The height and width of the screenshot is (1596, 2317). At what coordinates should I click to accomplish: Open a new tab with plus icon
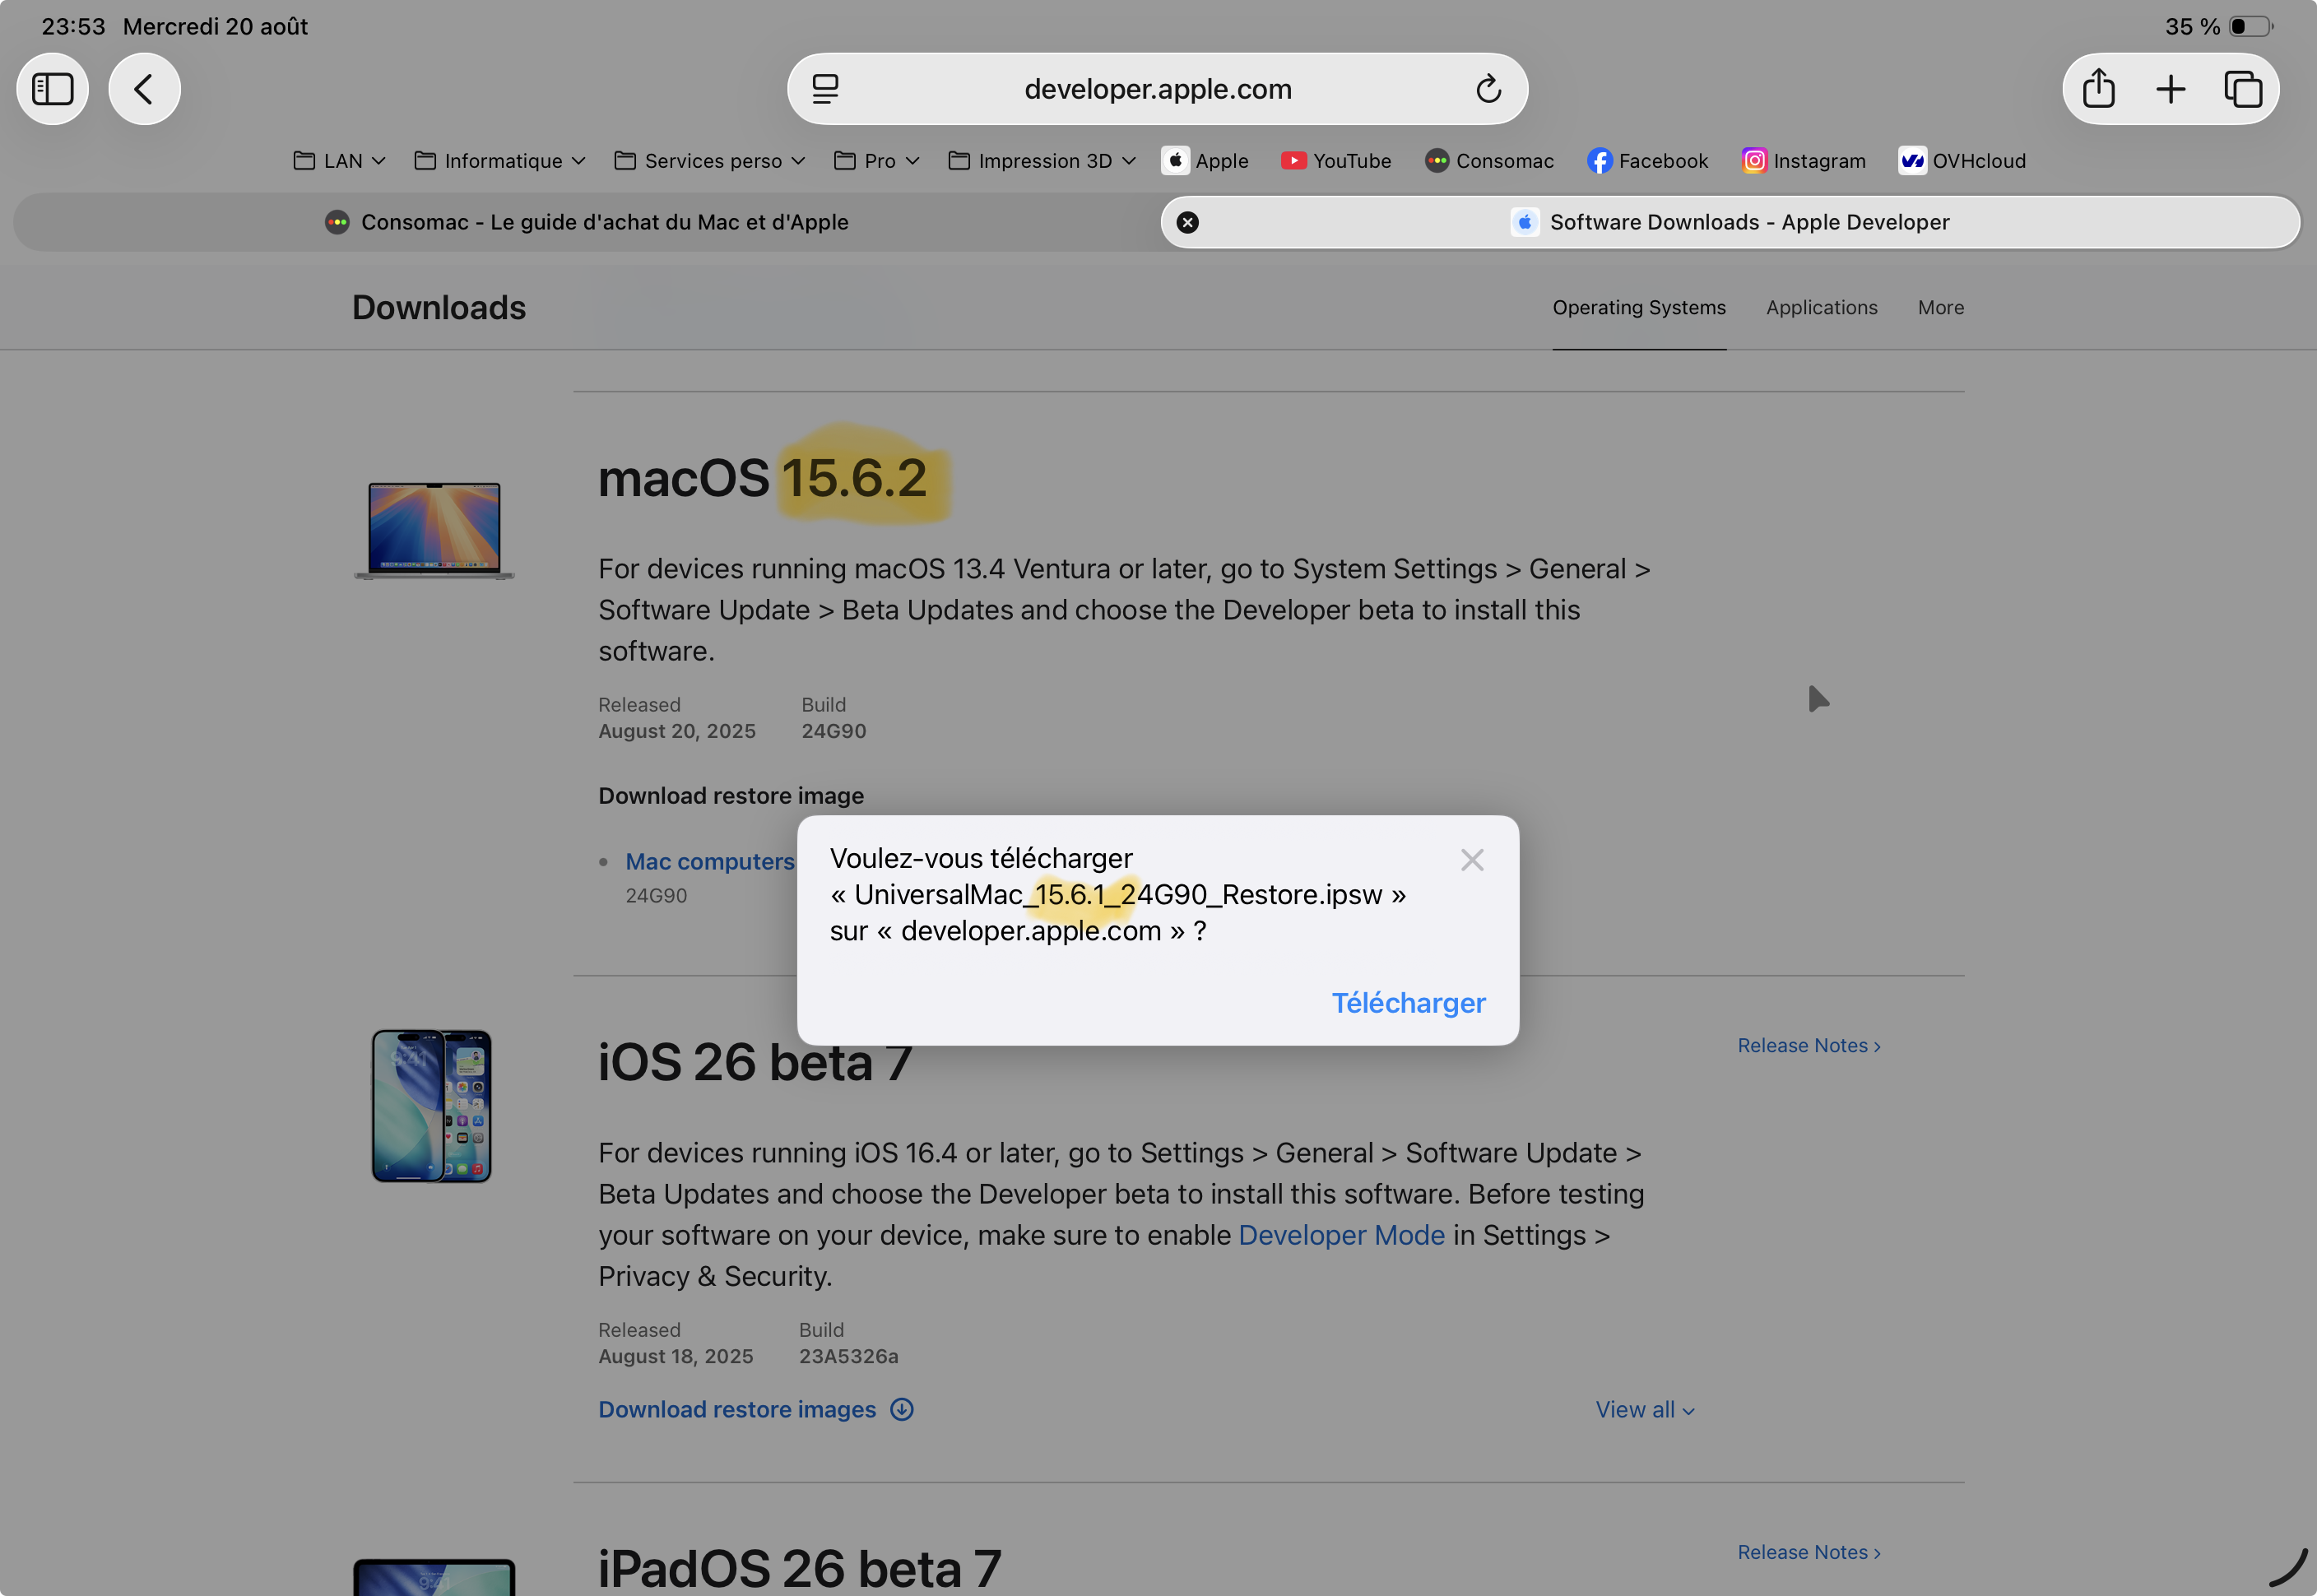click(x=2170, y=89)
